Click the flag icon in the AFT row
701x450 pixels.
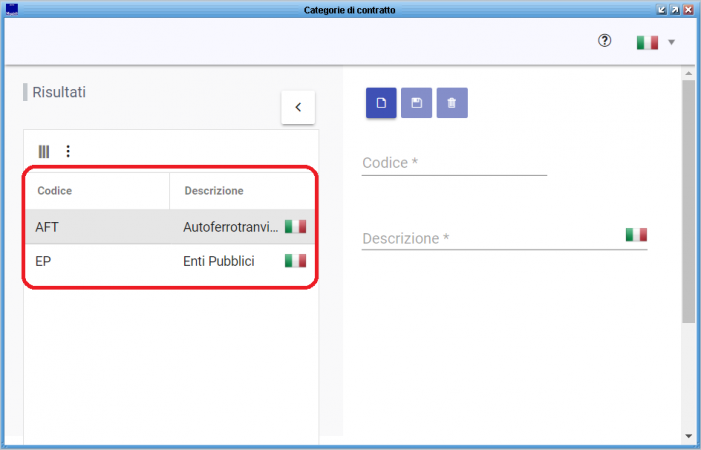pos(296,227)
